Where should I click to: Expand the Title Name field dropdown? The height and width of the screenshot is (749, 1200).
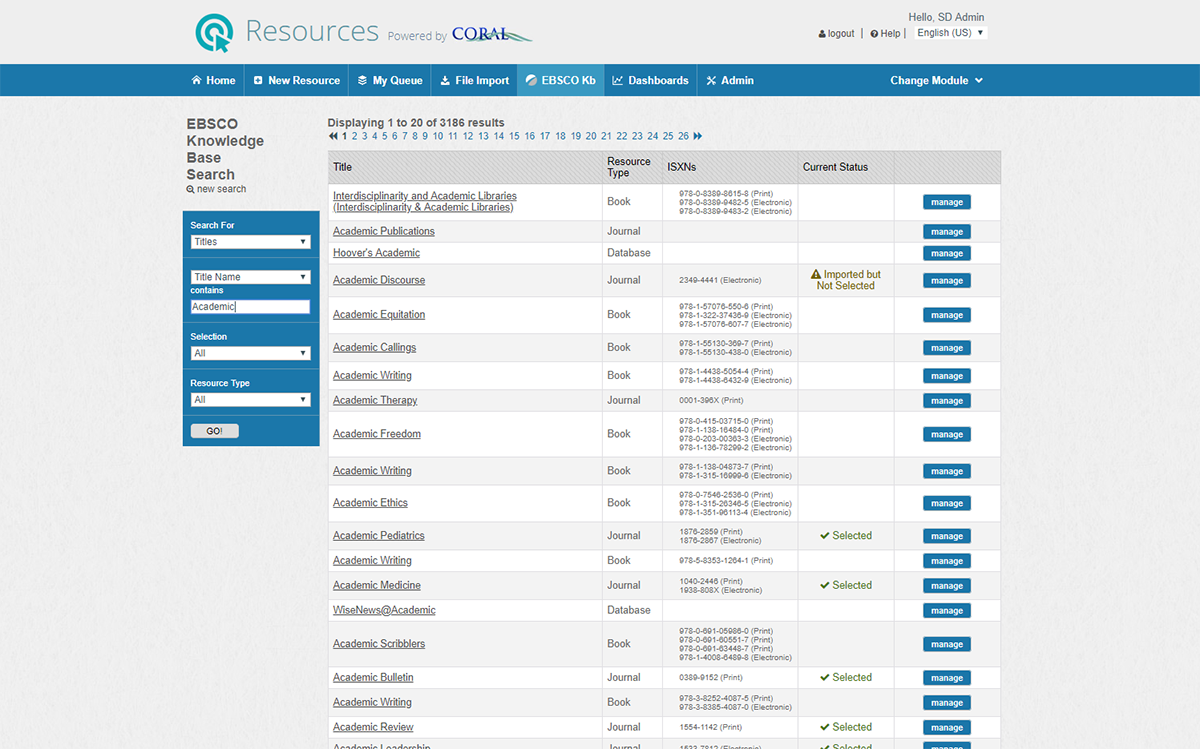(x=250, y=277)
